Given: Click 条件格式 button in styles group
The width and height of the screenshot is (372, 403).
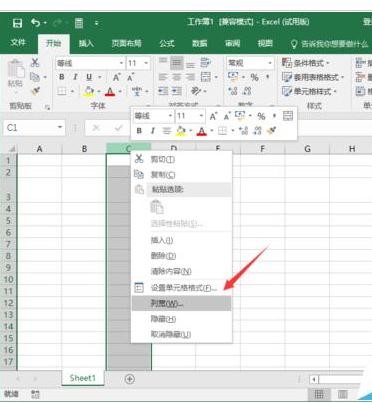Looking at the screenshot, I should pyautogui.click(x=306, y=63).
